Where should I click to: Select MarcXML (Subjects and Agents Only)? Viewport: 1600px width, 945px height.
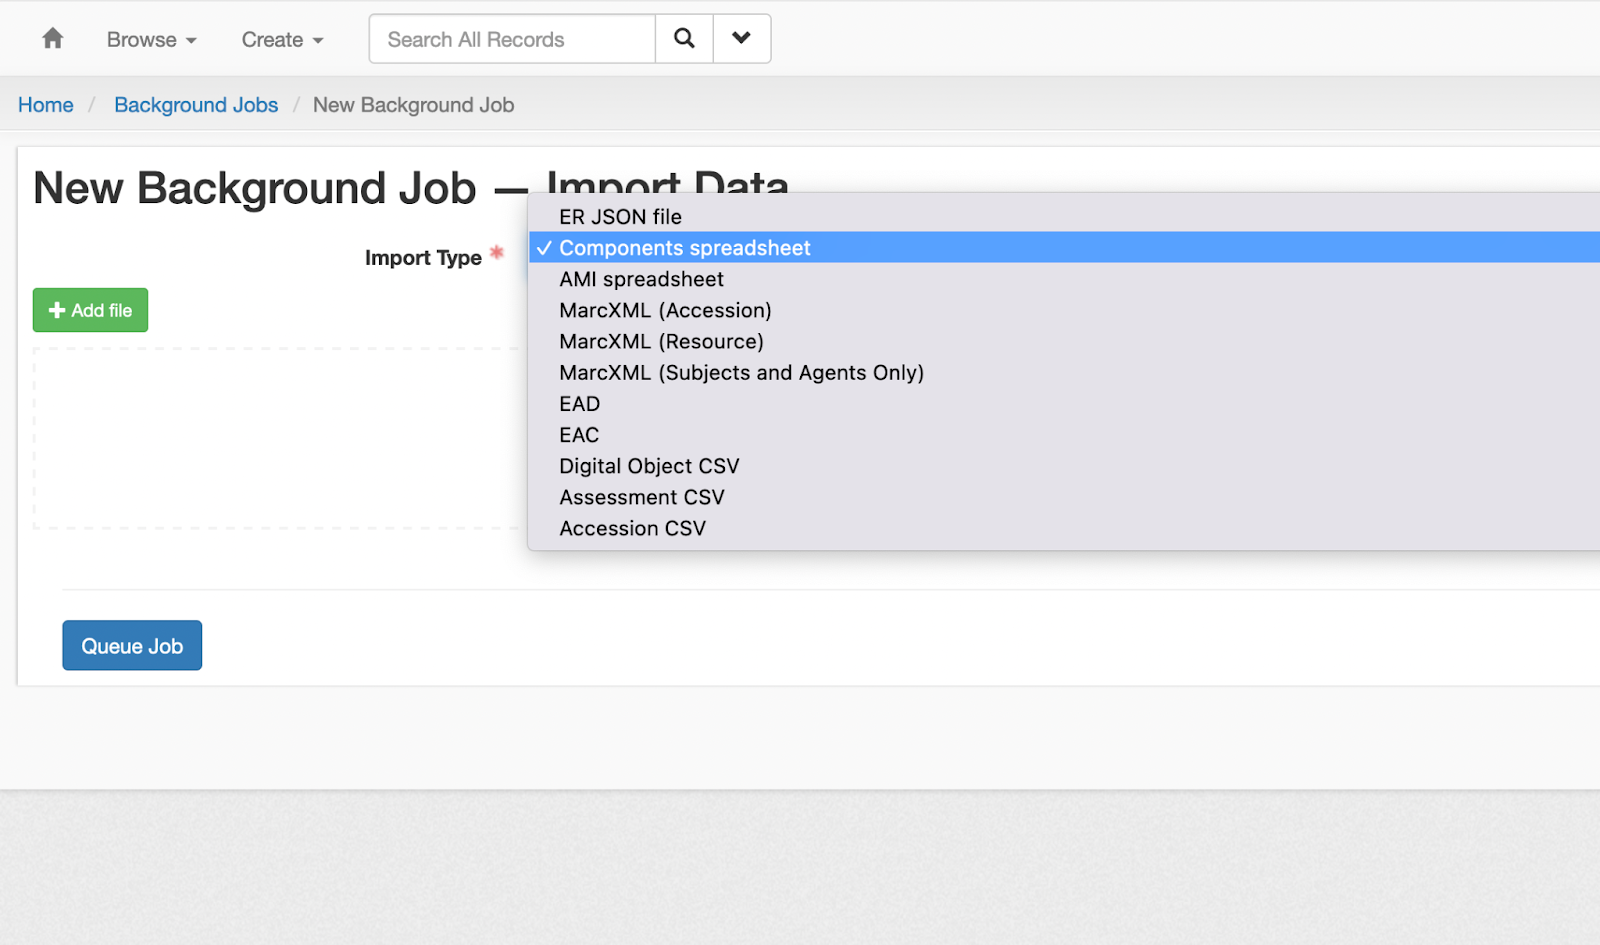(741, 372)
